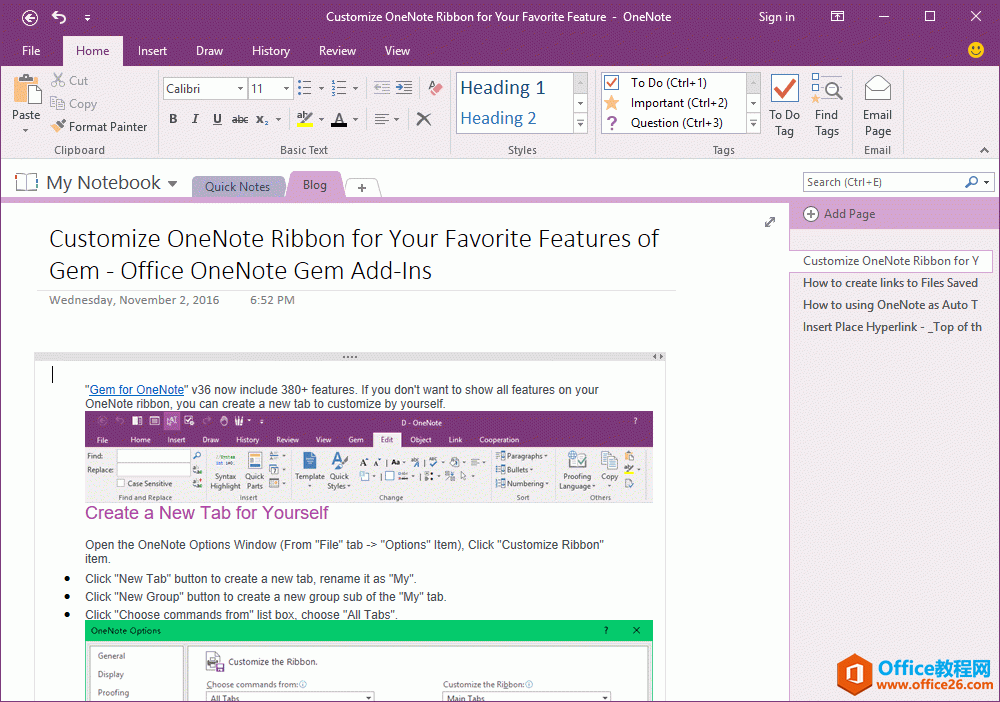This screenshot has height=702, width=1000.
Task: Apply the Heading 2 style
Action: pos(498,118)
